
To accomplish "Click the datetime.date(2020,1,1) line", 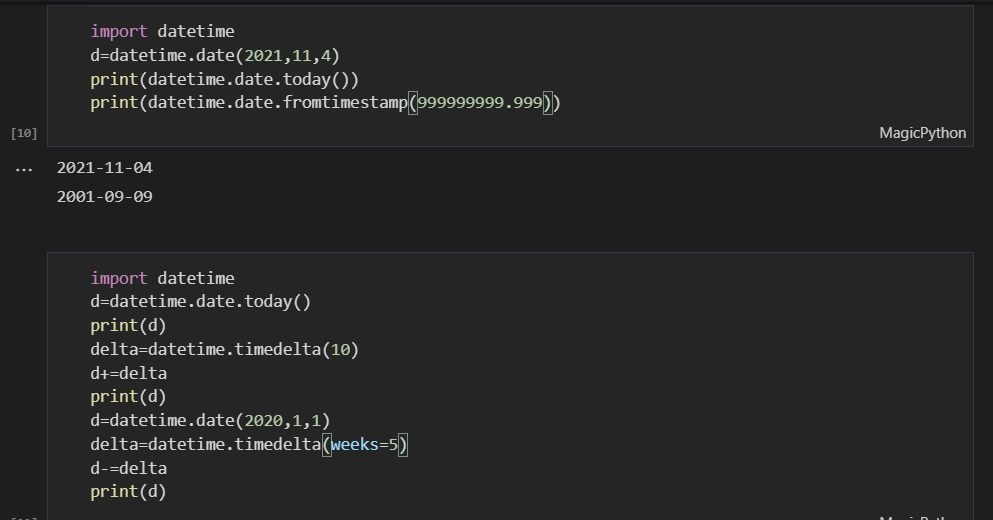I will [x=210, y=421].
